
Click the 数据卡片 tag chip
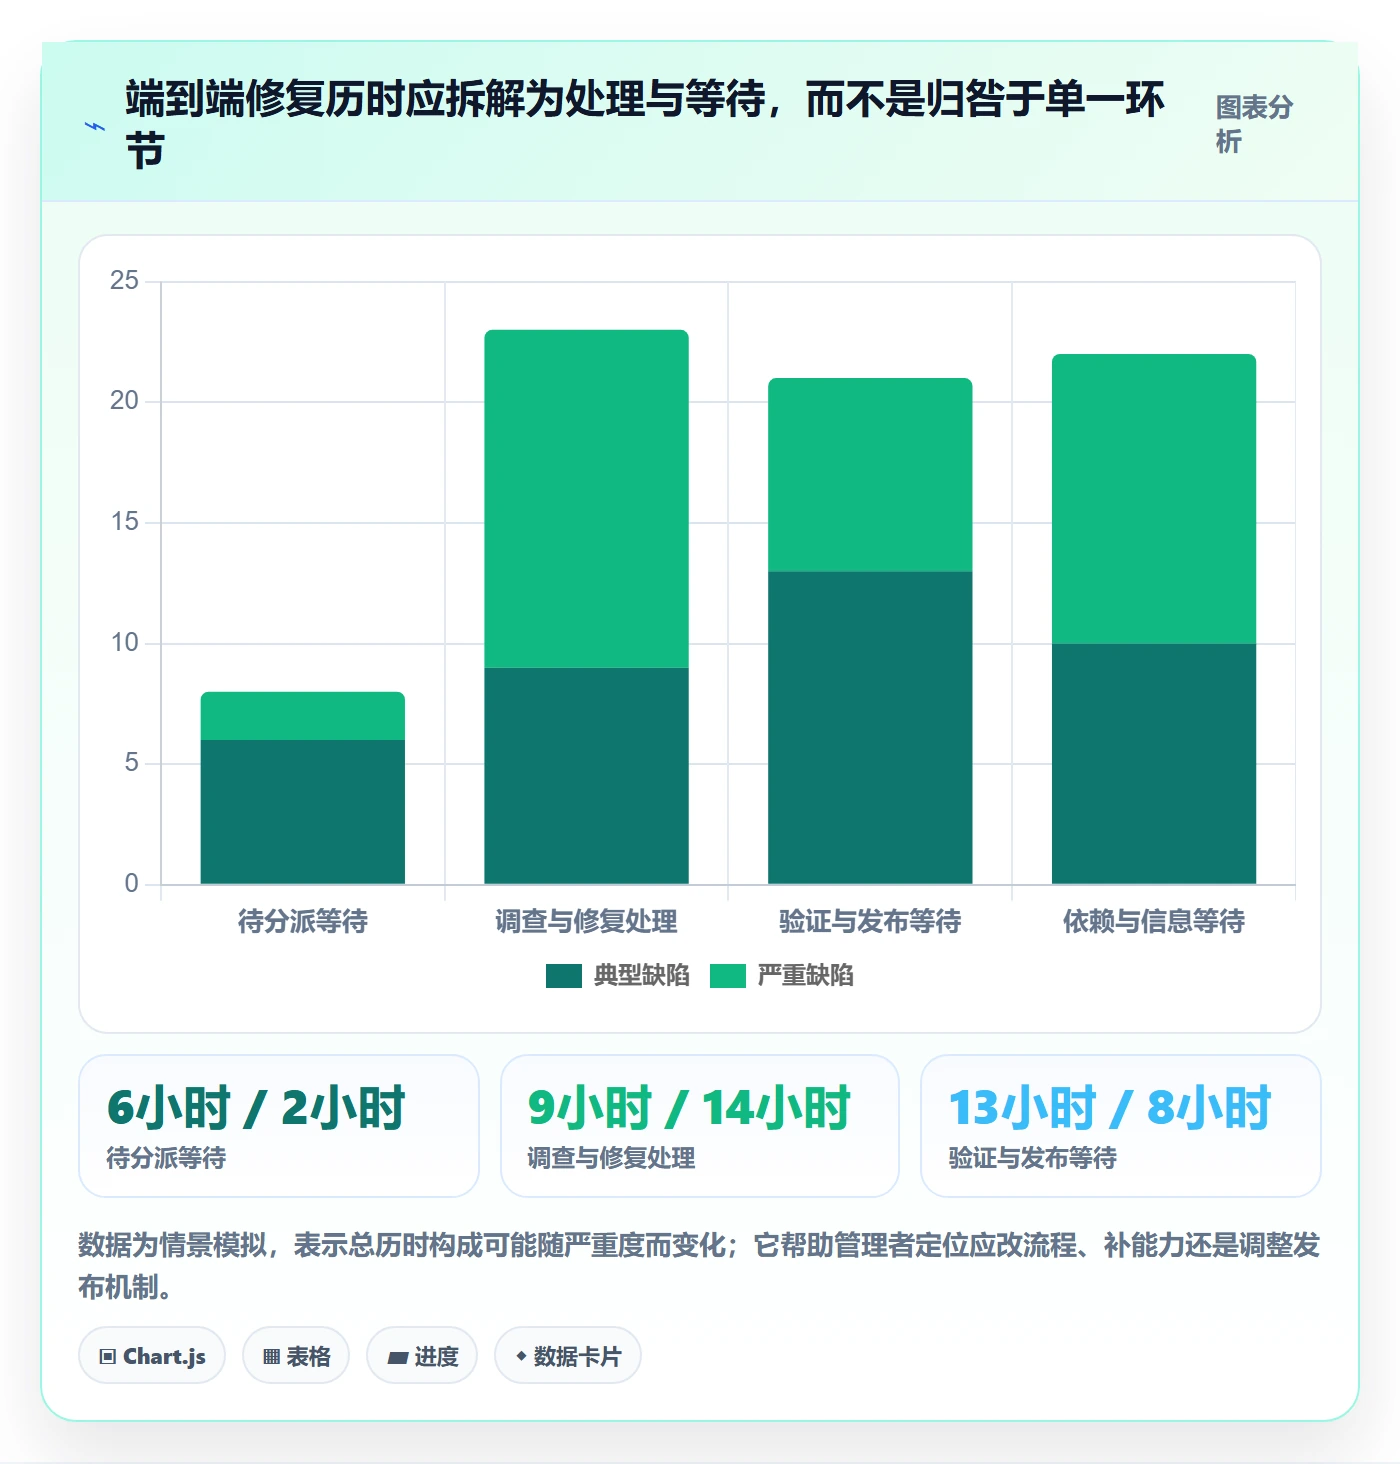click(568, 1356)
